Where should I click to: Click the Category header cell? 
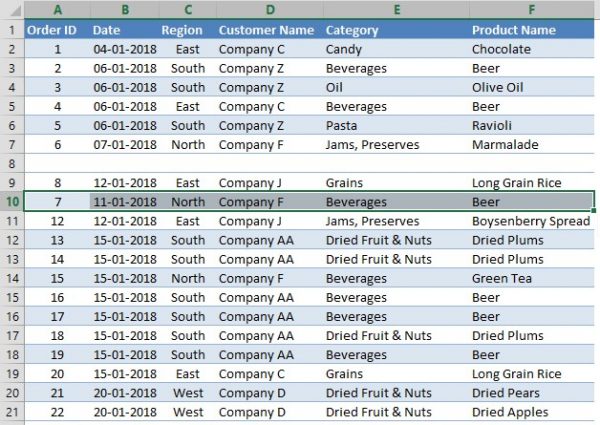point(397,30)
